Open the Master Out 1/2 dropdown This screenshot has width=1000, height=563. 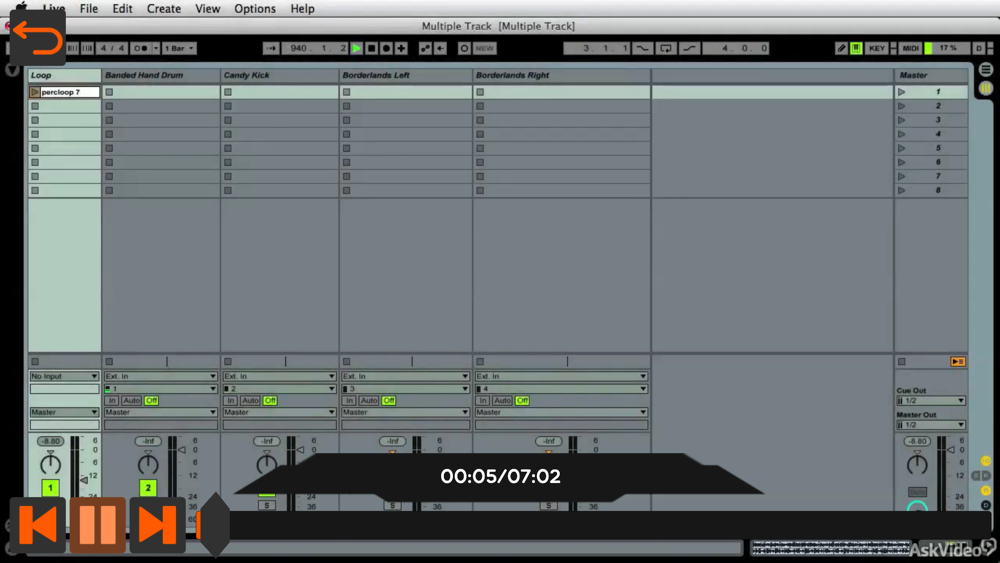pyautogui.click(x=930, y=425)
